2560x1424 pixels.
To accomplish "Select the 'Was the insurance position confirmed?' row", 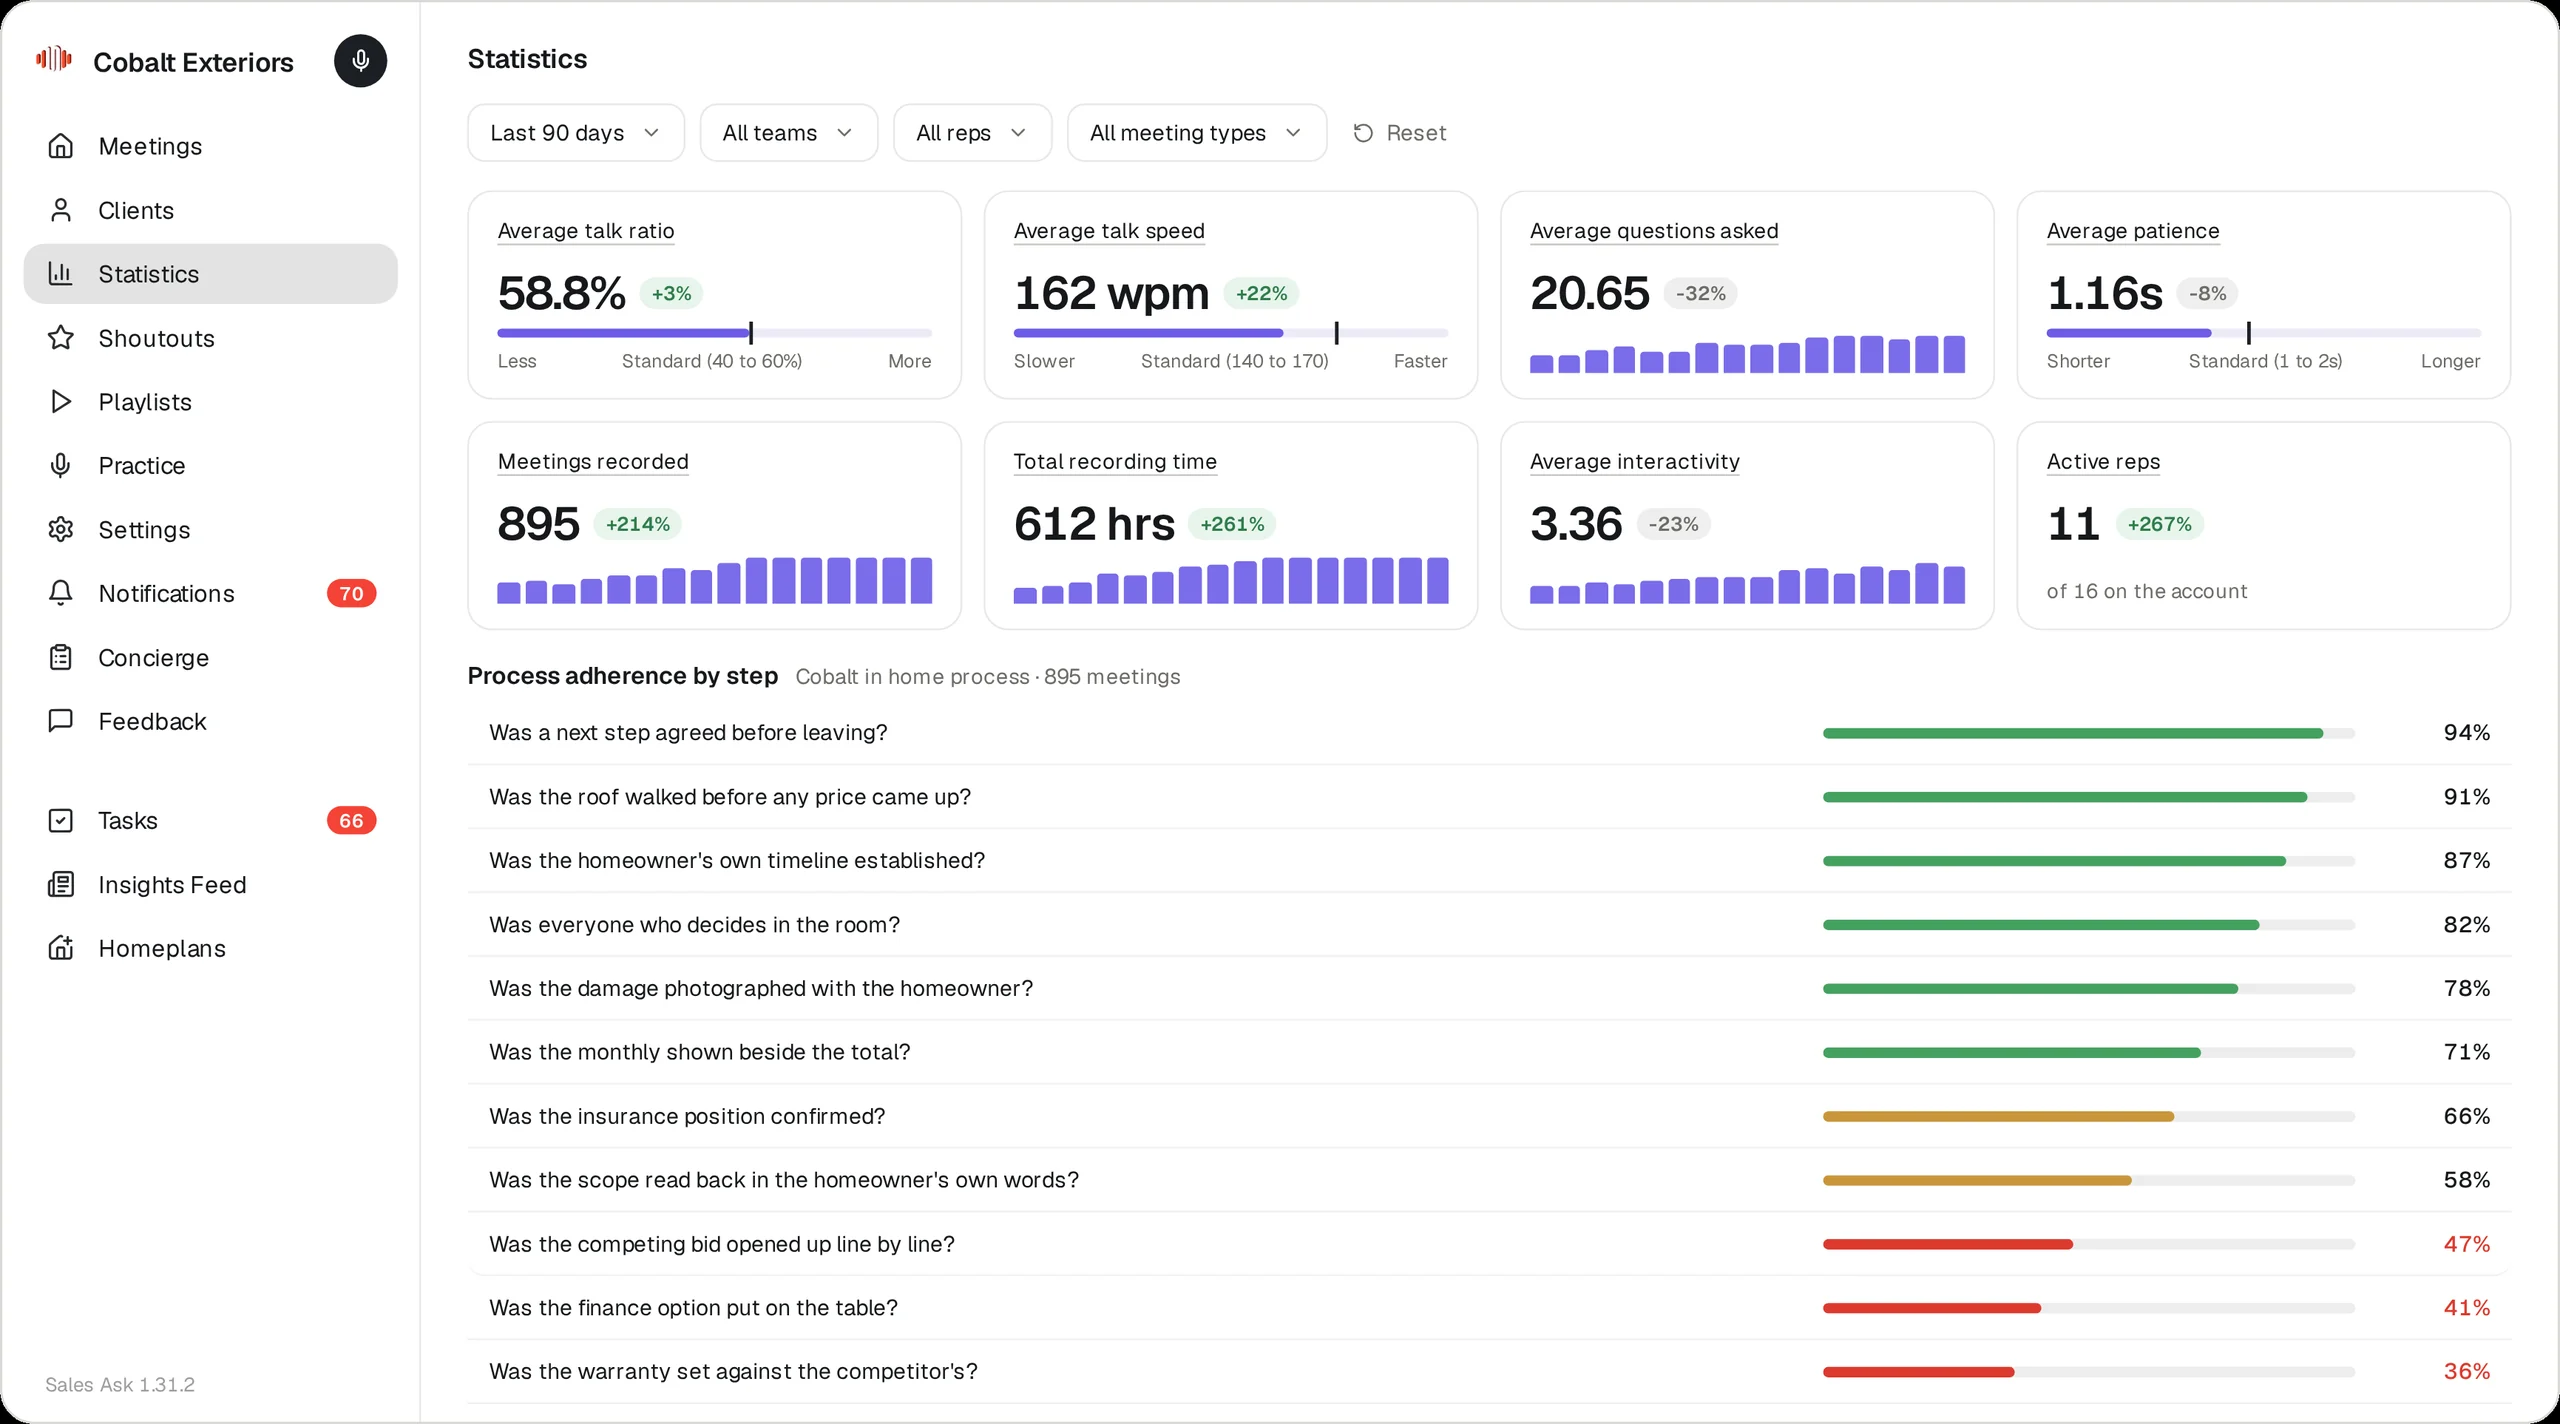I will point(1489,1116).
